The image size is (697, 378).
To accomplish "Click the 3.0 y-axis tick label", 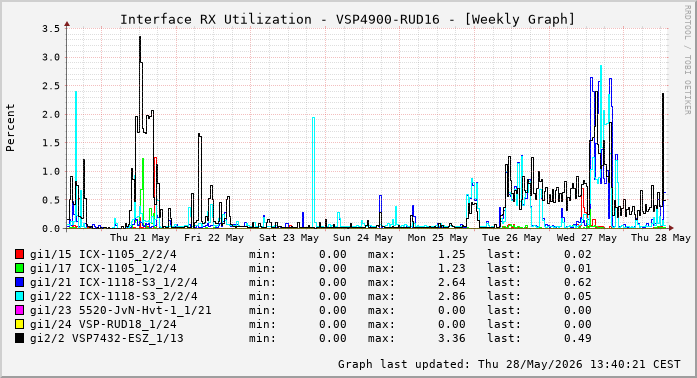I will click(x=51, y=57).
